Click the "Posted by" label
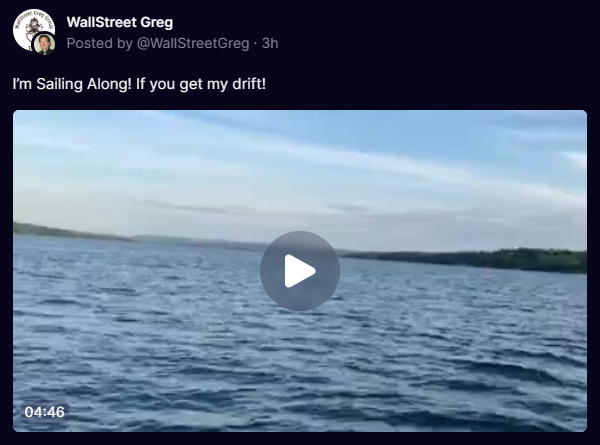 point(99,43)
